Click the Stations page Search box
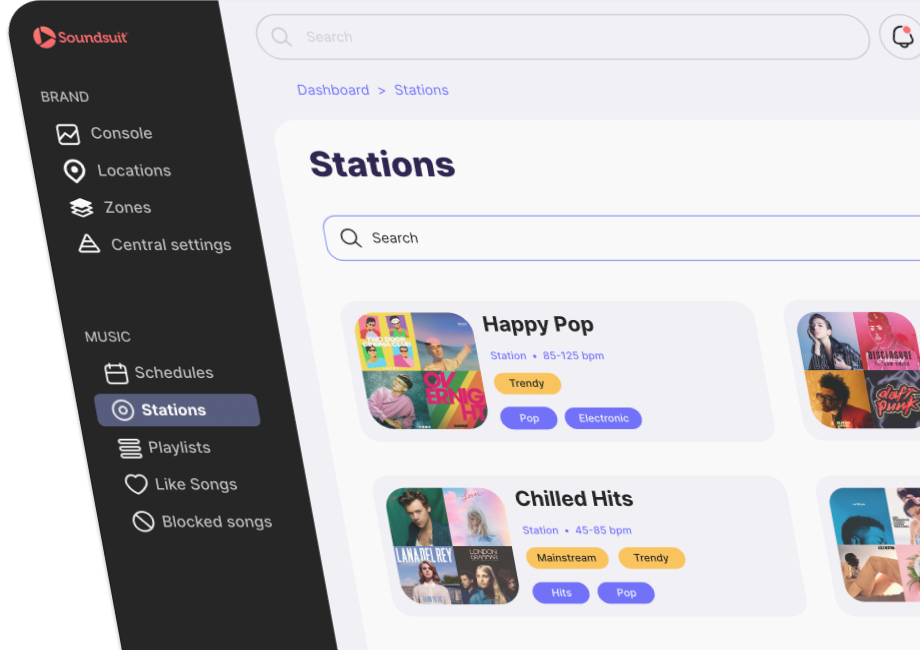This screenshot has width=920, height=650. point(621,238)
